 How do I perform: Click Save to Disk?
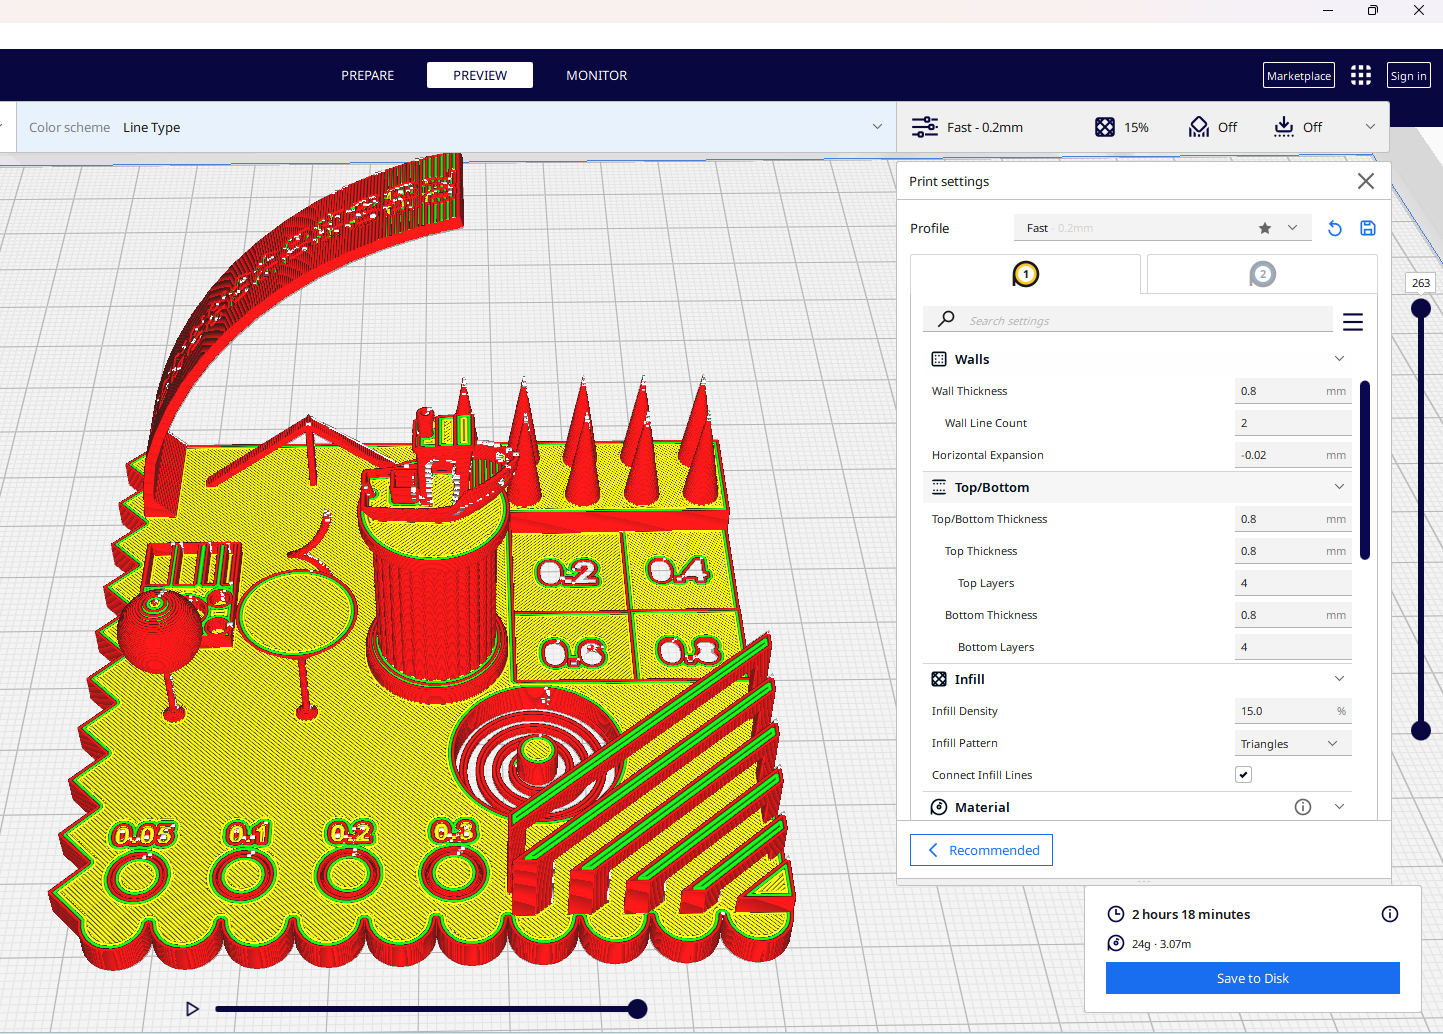[1253, 978]
